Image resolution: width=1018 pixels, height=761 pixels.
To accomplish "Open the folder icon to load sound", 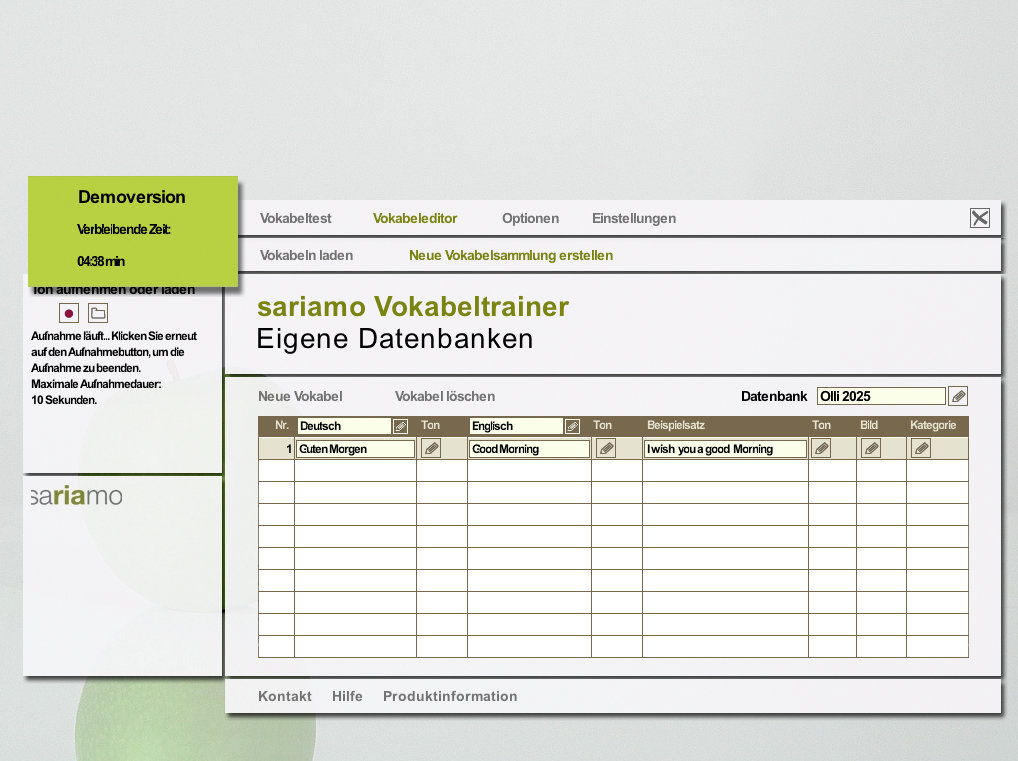I will coord(98,313).
